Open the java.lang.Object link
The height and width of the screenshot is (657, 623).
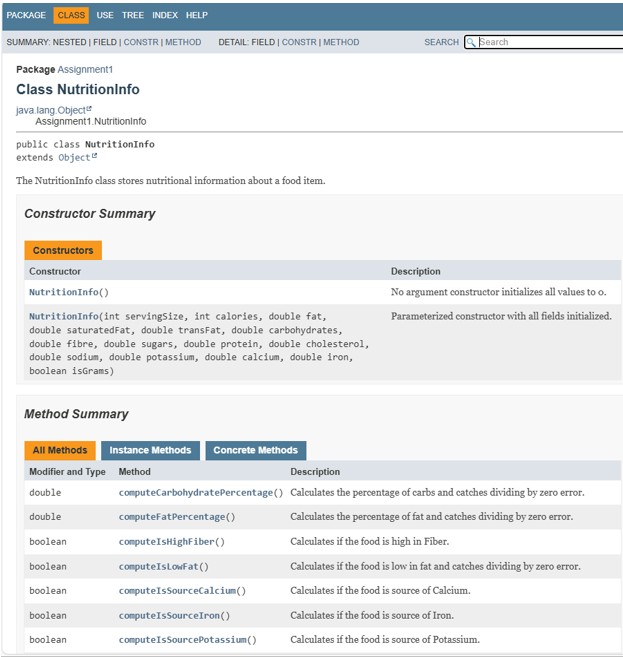51,110
